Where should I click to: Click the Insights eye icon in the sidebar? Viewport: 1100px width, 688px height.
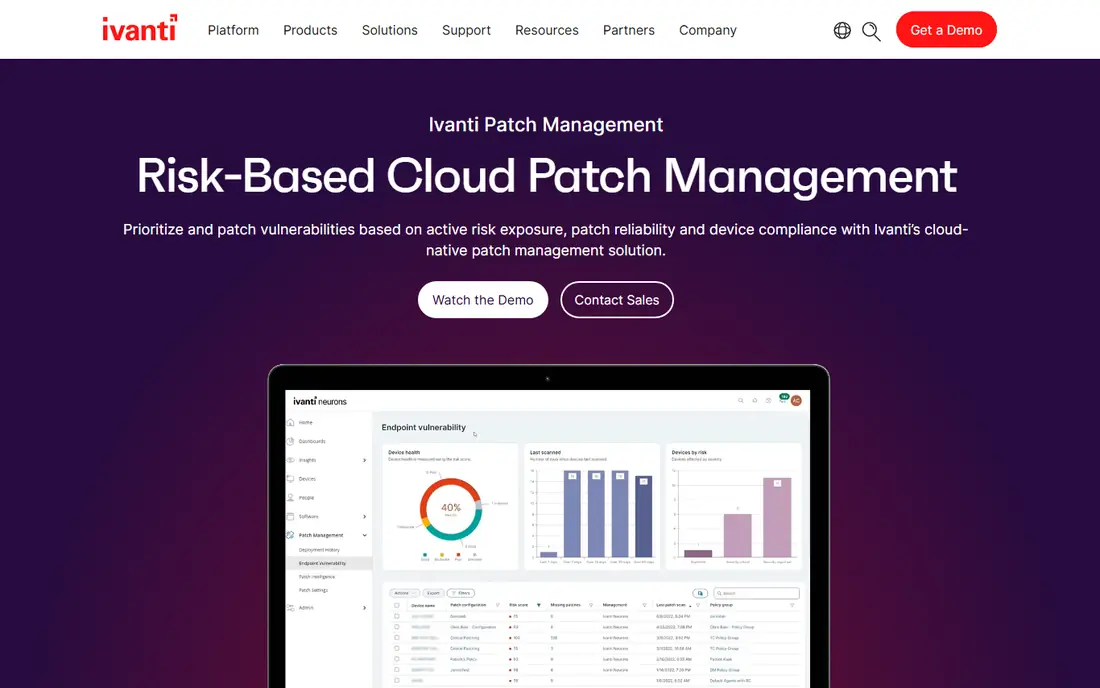290,460
